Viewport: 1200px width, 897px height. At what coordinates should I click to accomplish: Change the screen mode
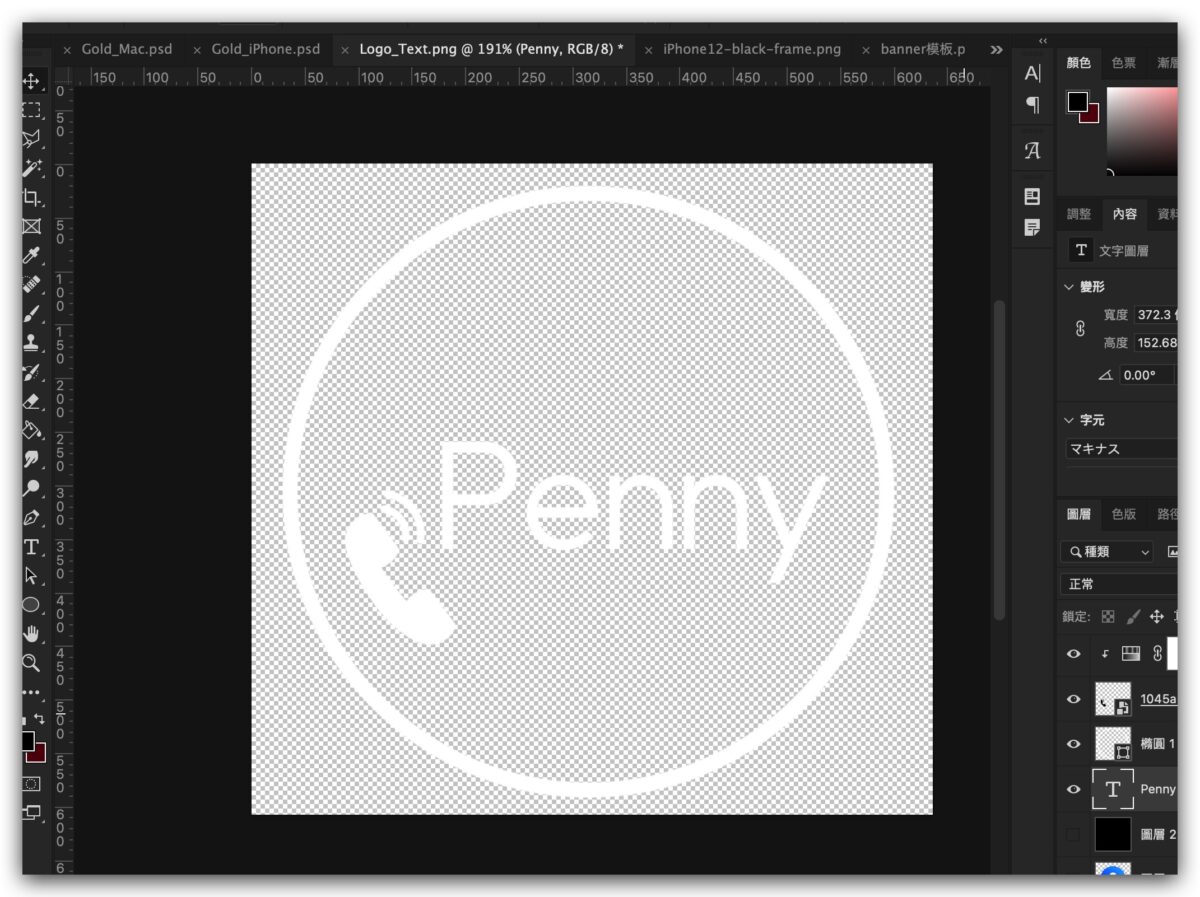(31, 812)
